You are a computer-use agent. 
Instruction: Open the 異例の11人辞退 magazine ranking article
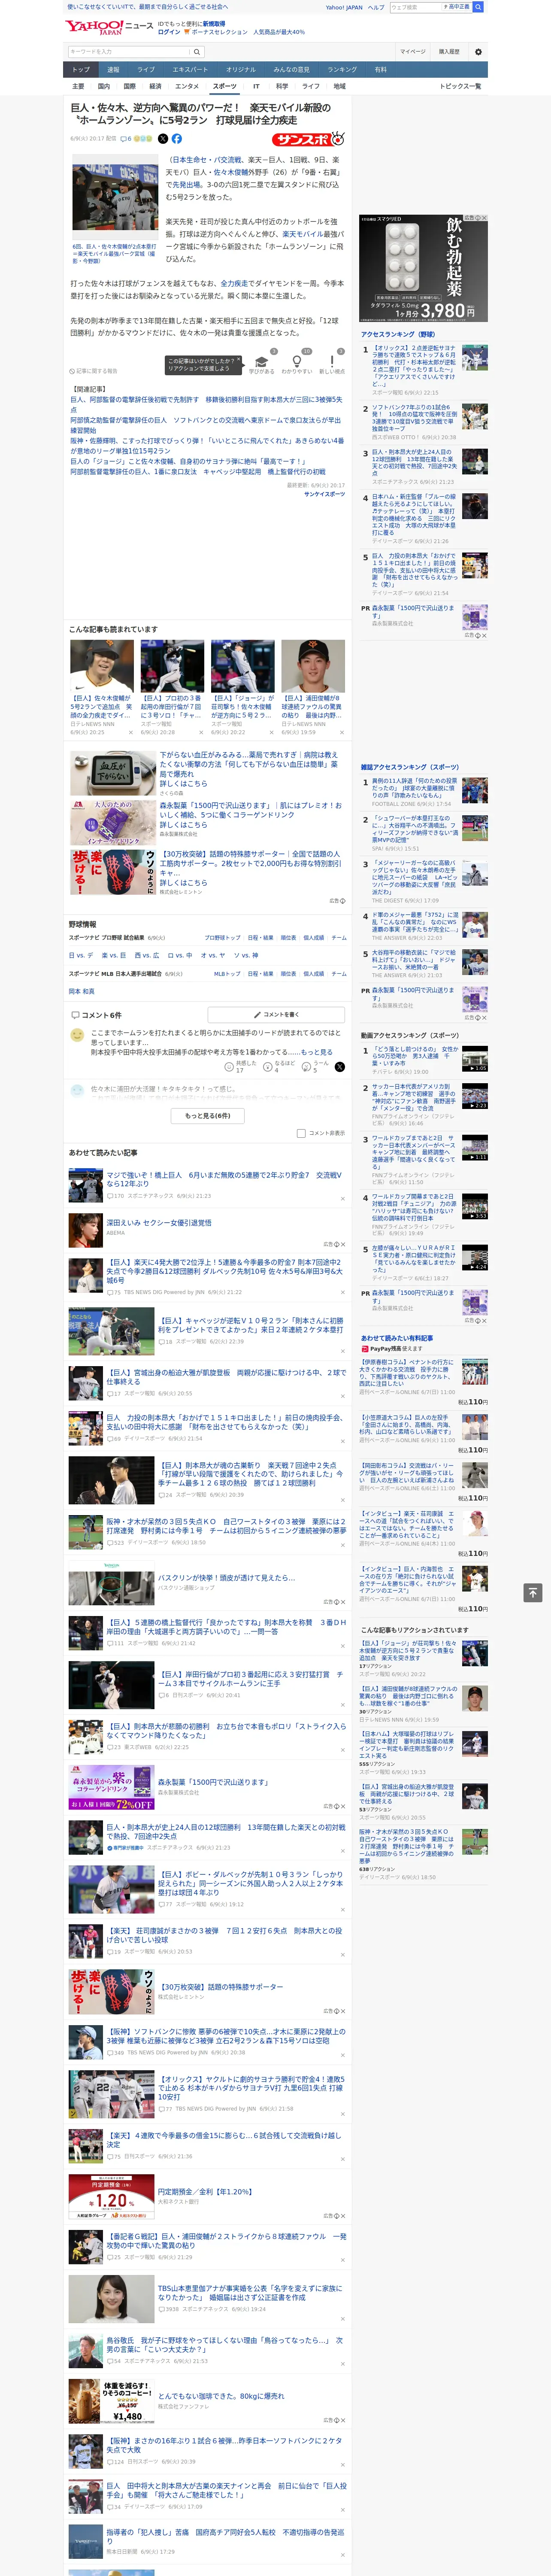415,788
